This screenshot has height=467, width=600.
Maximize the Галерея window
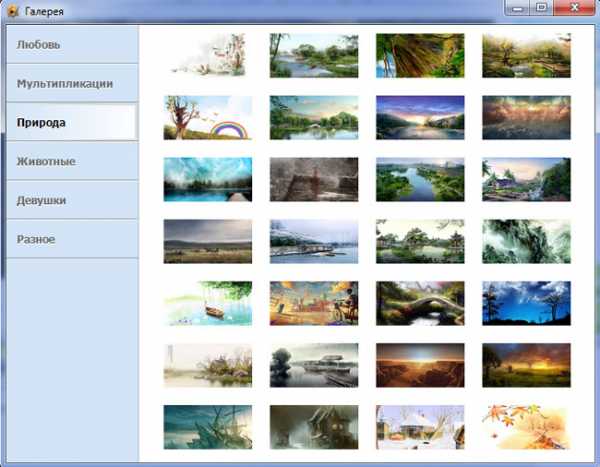tap(541, 8)
